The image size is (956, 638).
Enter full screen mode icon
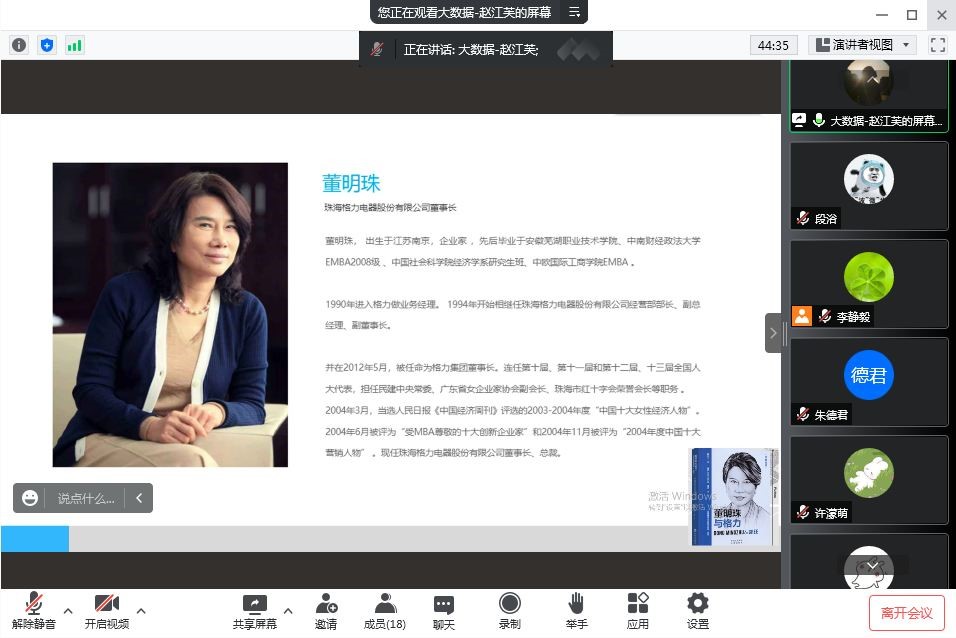(937, 45)
